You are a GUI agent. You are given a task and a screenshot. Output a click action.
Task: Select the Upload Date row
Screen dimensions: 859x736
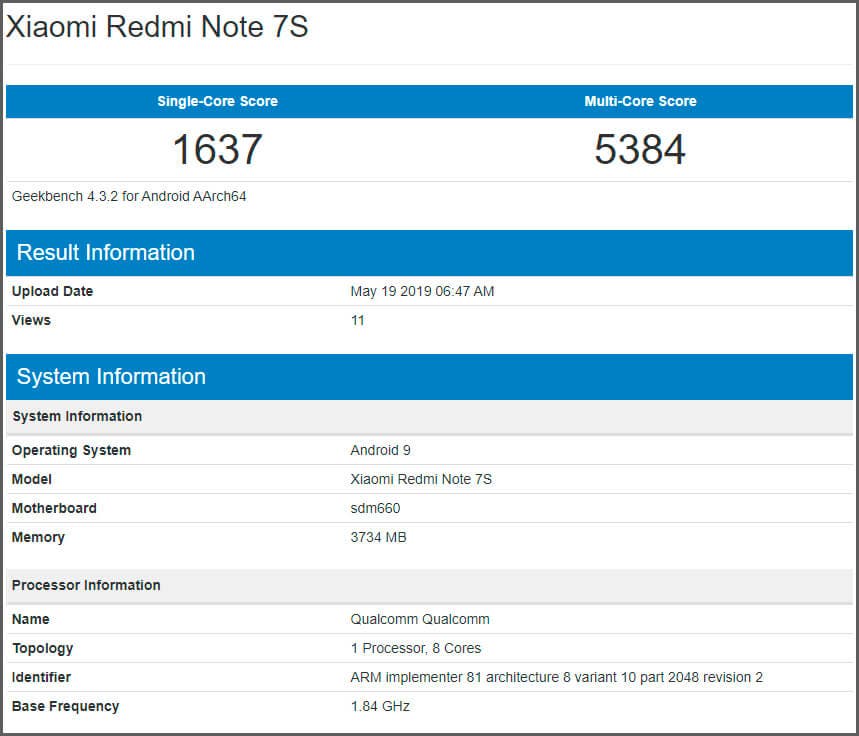(54, 291)
